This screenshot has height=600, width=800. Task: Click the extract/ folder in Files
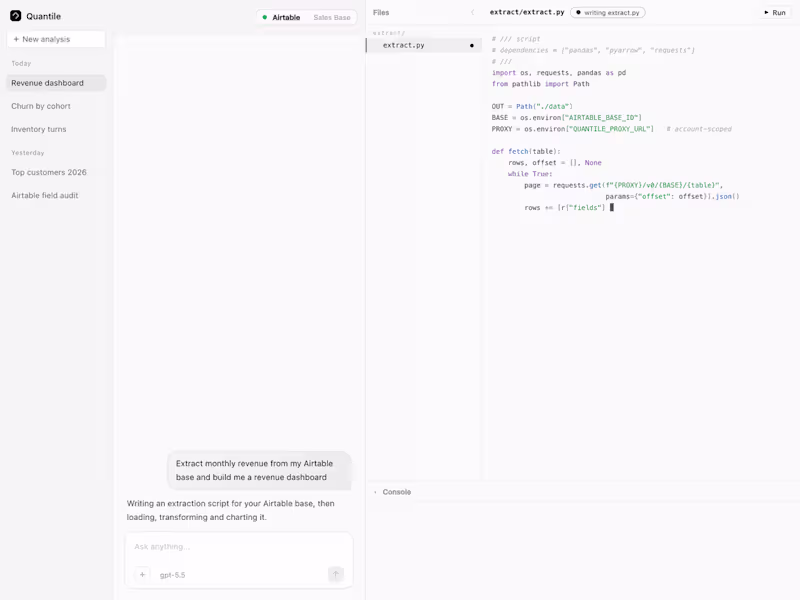pos(389,33)
